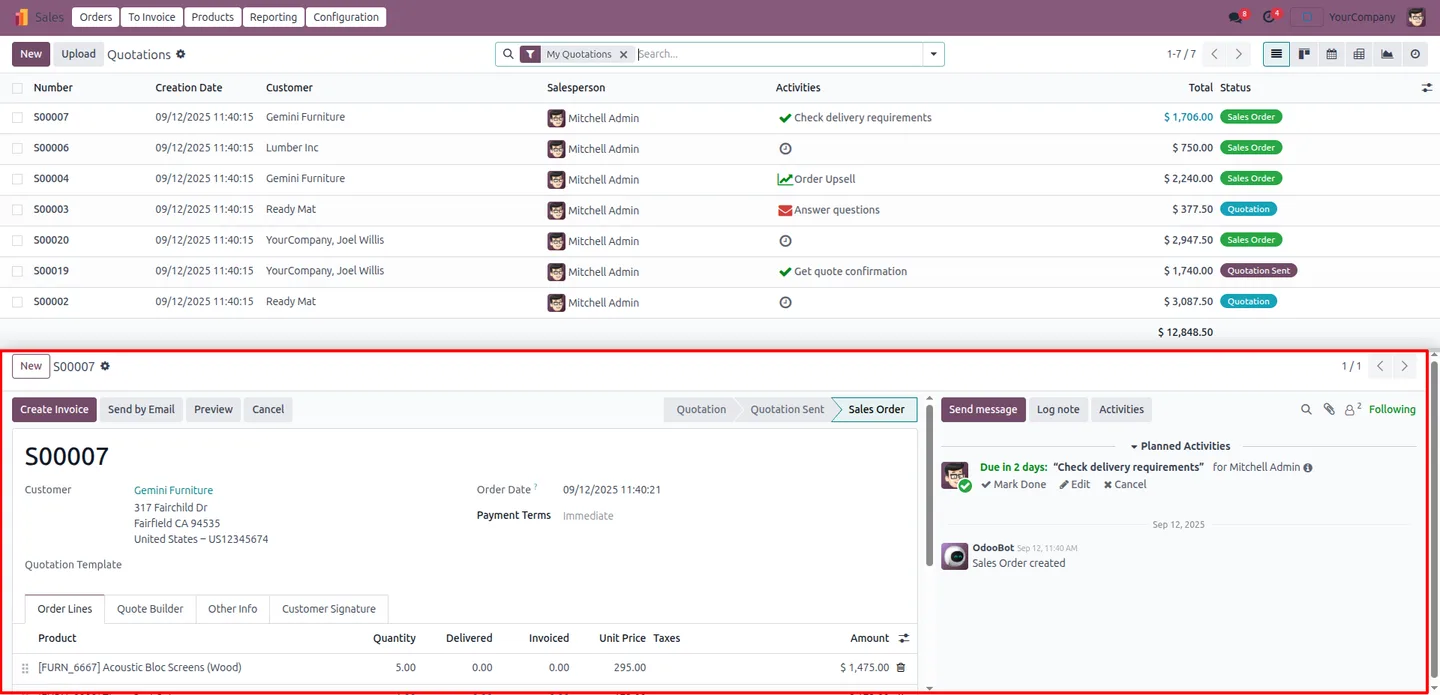Click the clock activity icon for S00006
1440x695 pixels.
pyautogui.click(x=785, y=148)
